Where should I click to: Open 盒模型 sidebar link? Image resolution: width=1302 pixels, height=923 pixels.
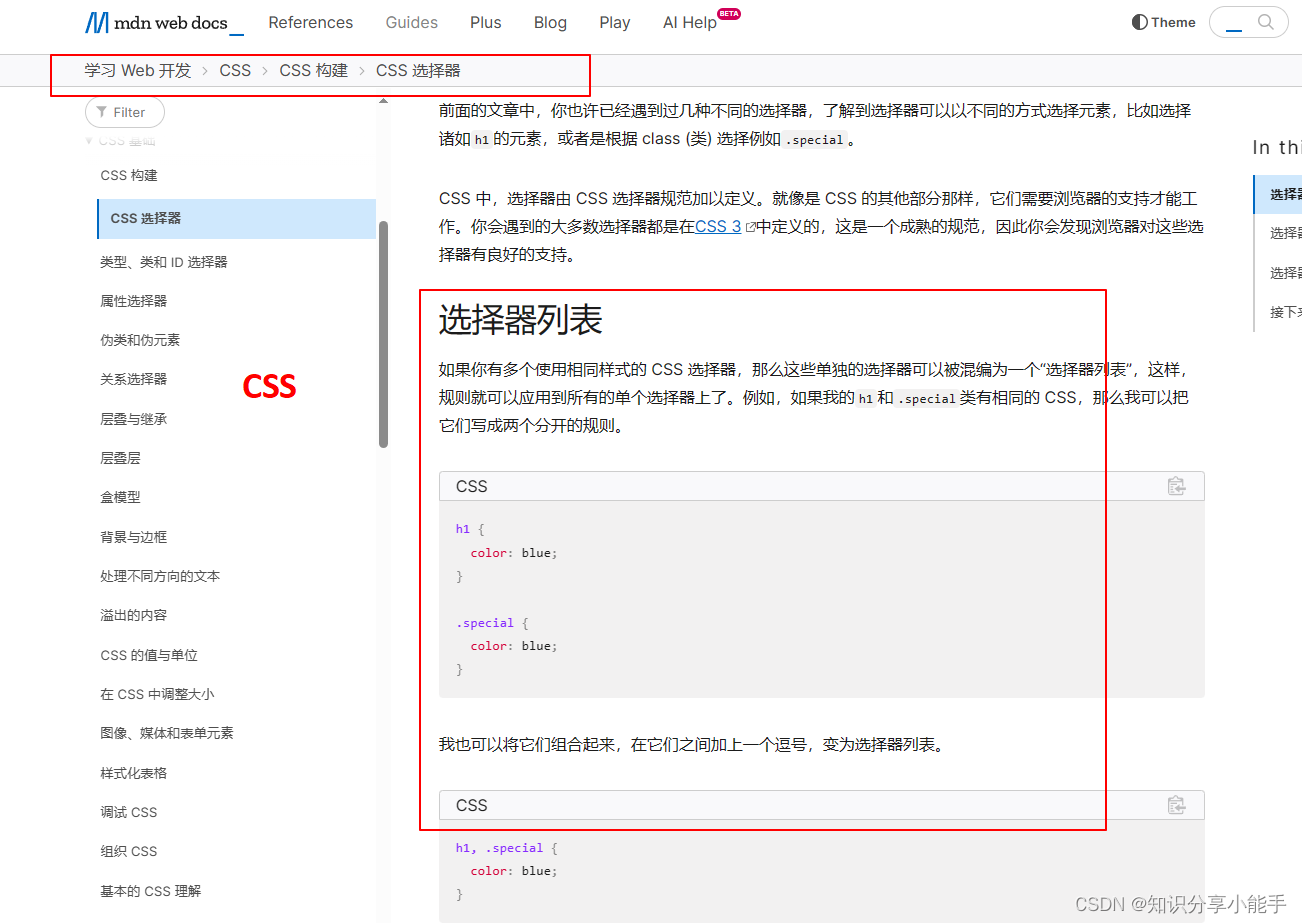tap(120, 497)
